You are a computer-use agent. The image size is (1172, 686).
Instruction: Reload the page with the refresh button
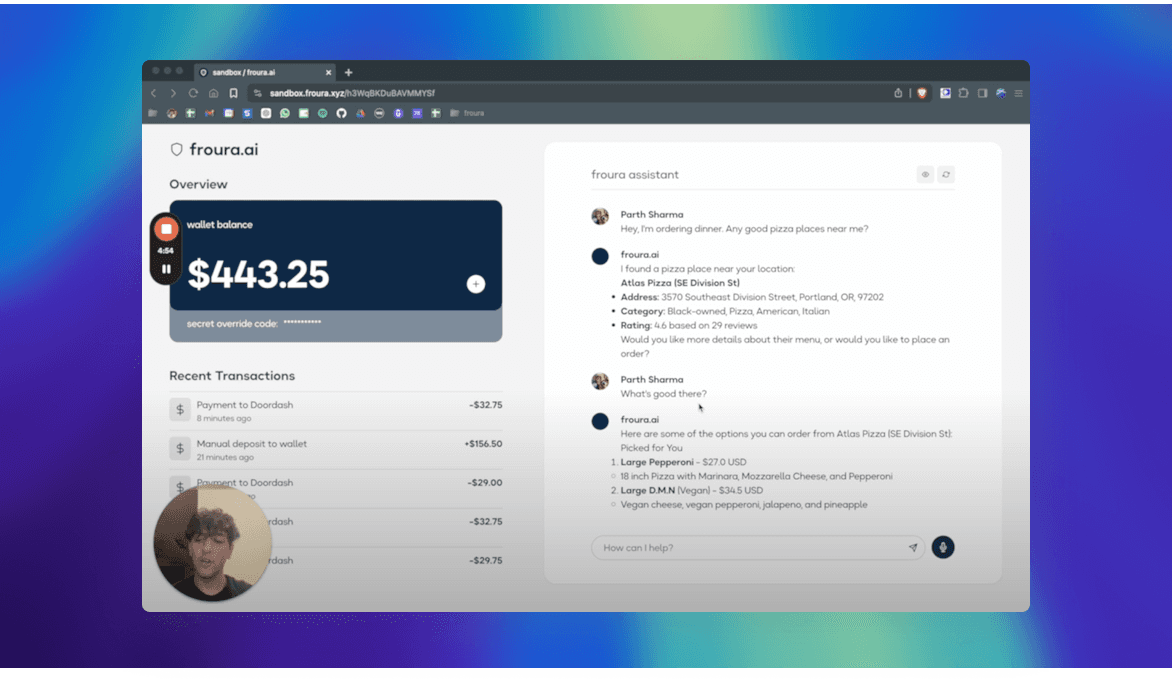193,93
